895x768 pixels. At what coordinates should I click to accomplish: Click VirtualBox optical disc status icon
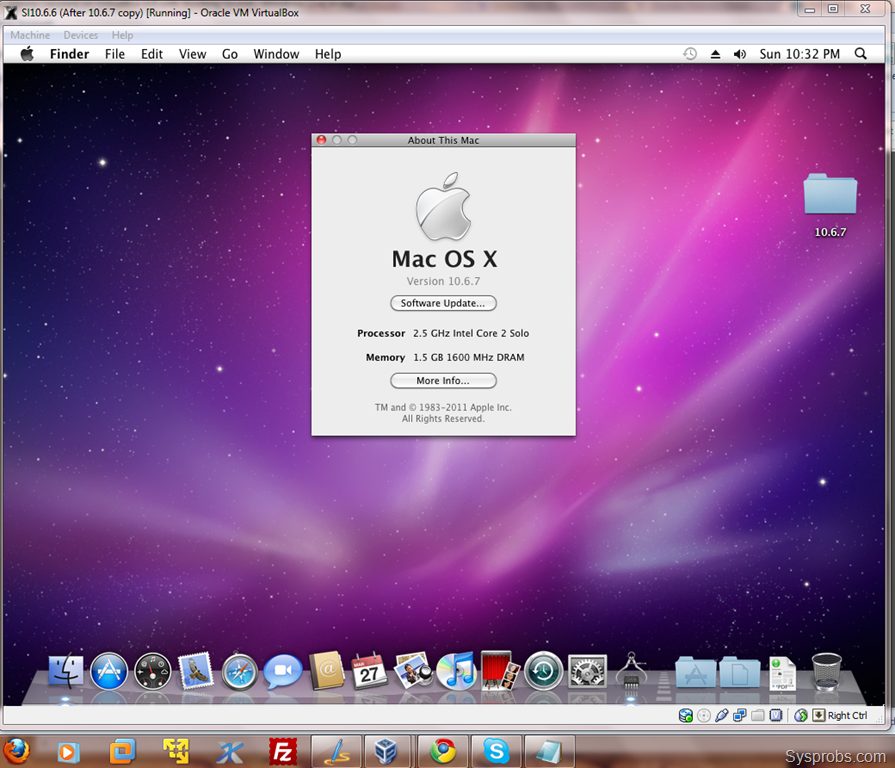(704, 715)
